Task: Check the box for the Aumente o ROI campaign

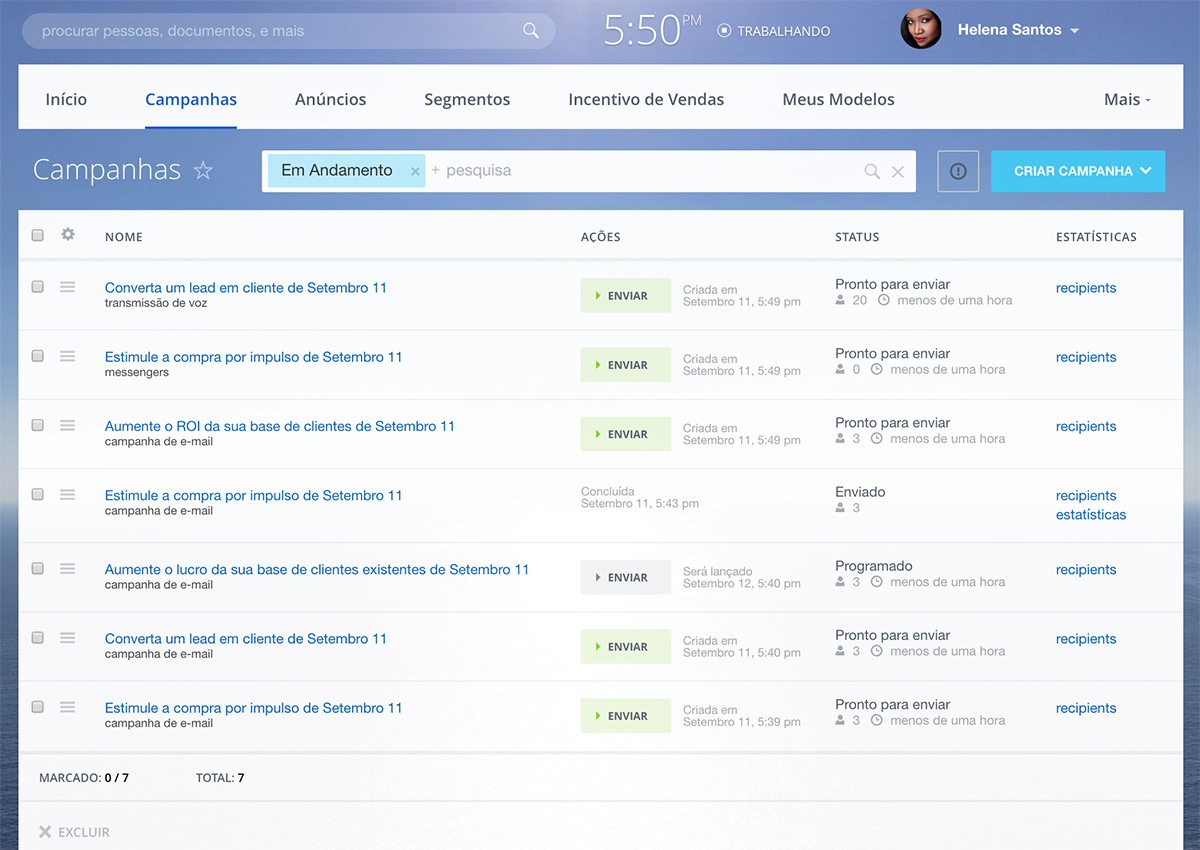Action: click(38, 425)
